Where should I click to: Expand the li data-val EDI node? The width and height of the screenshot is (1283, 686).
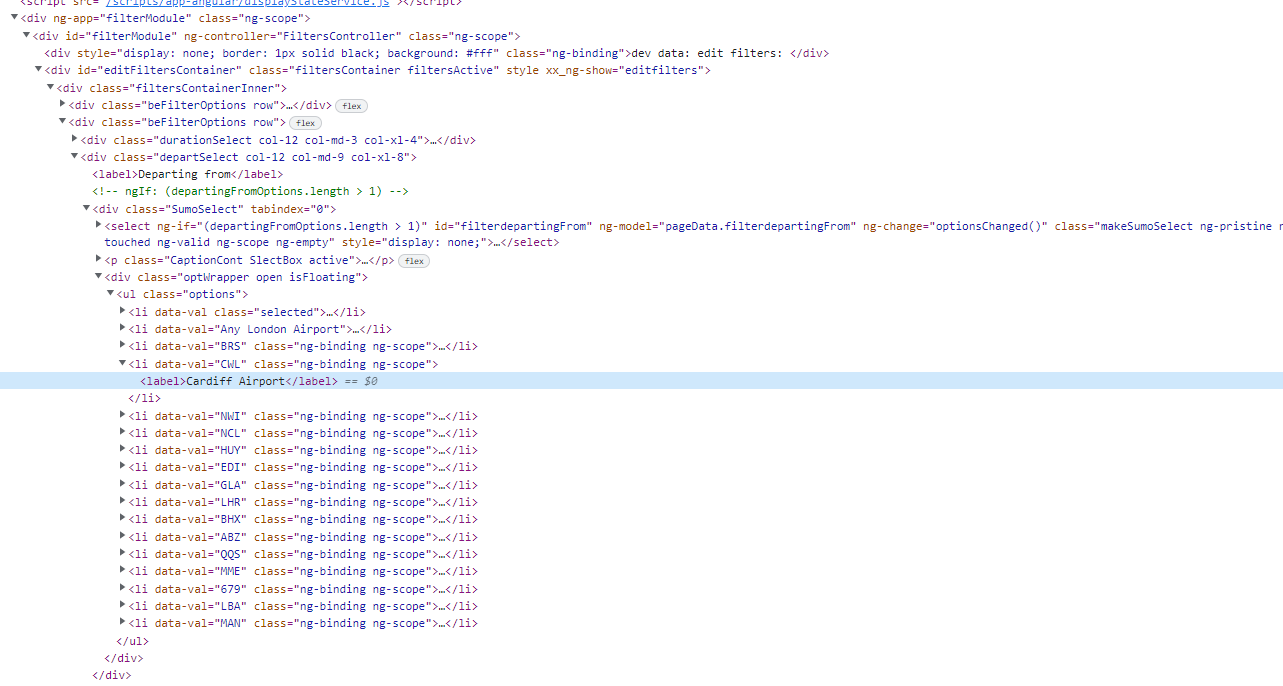[122, 467]
